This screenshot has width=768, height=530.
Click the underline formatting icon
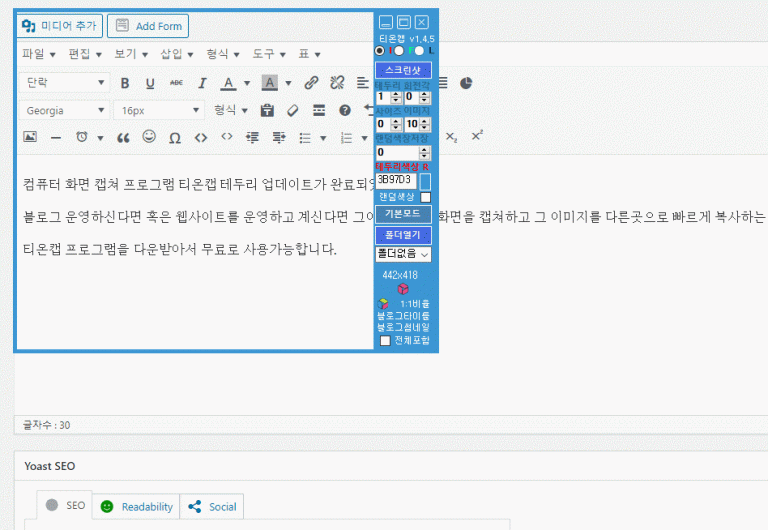tap(150, 83)
